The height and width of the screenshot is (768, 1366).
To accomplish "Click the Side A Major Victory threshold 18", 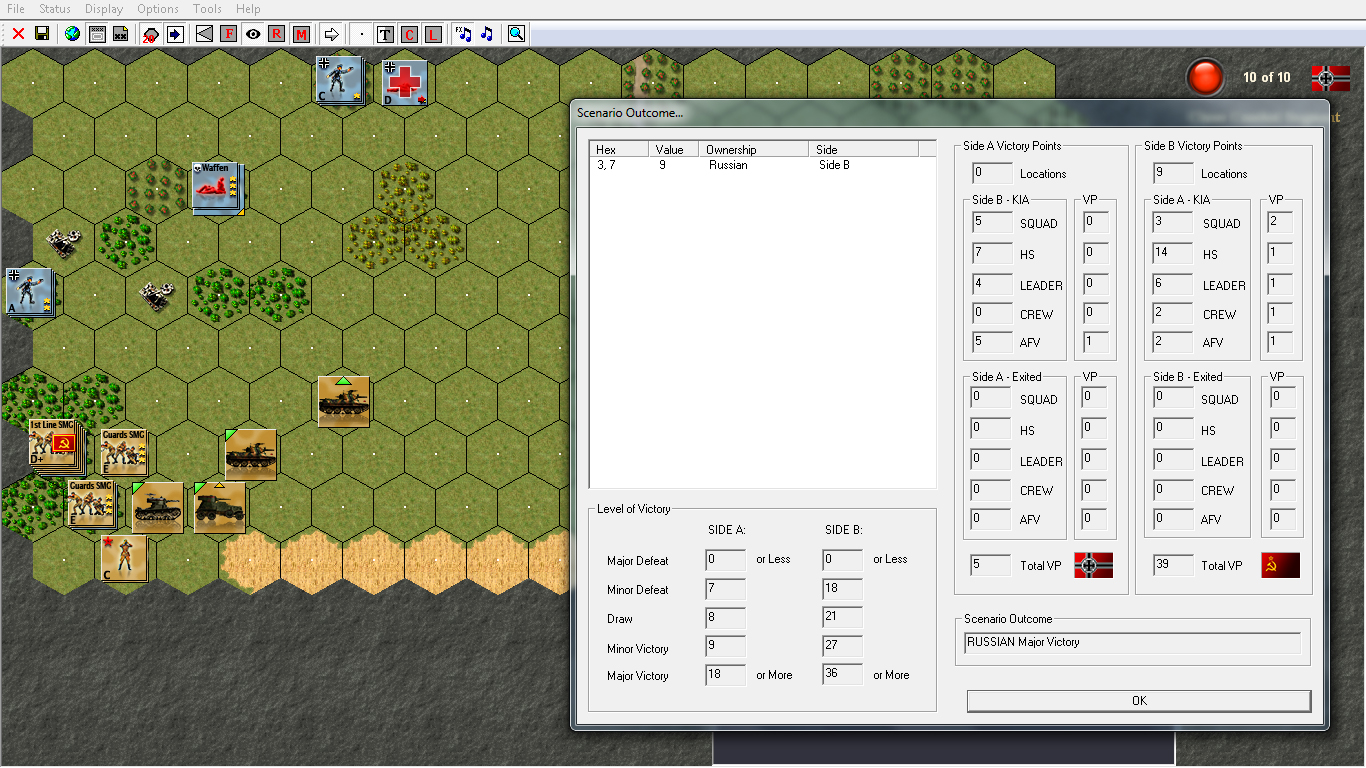I will click(x=725, y=675).
